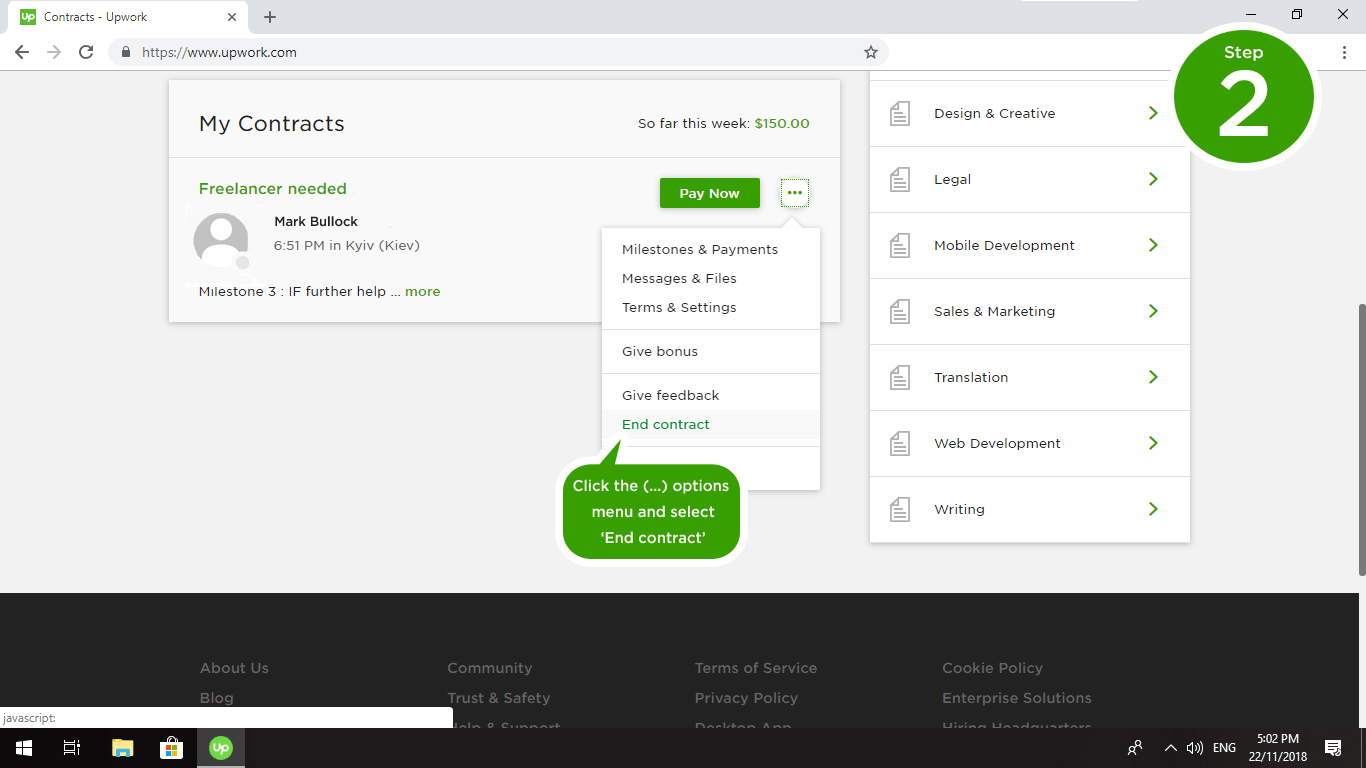
Task: Click the Pay Now button
Action: [710, 193]
